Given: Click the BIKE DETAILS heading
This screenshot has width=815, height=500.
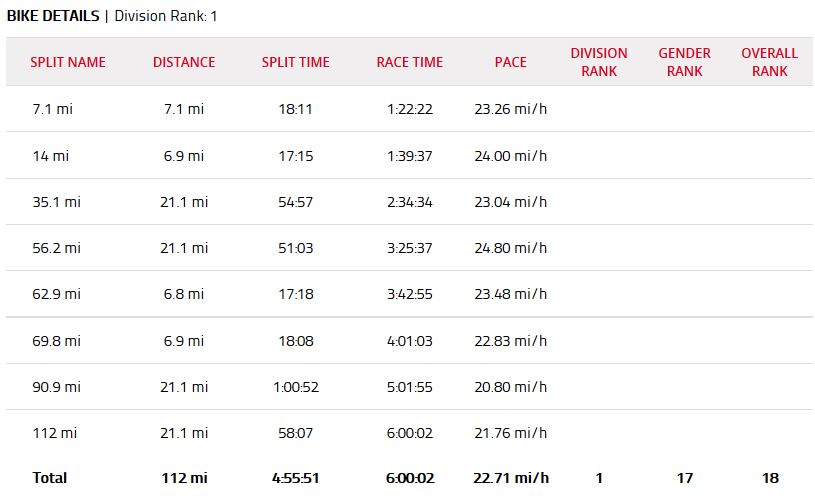Looking at the screenshot, I should [53, 16].
